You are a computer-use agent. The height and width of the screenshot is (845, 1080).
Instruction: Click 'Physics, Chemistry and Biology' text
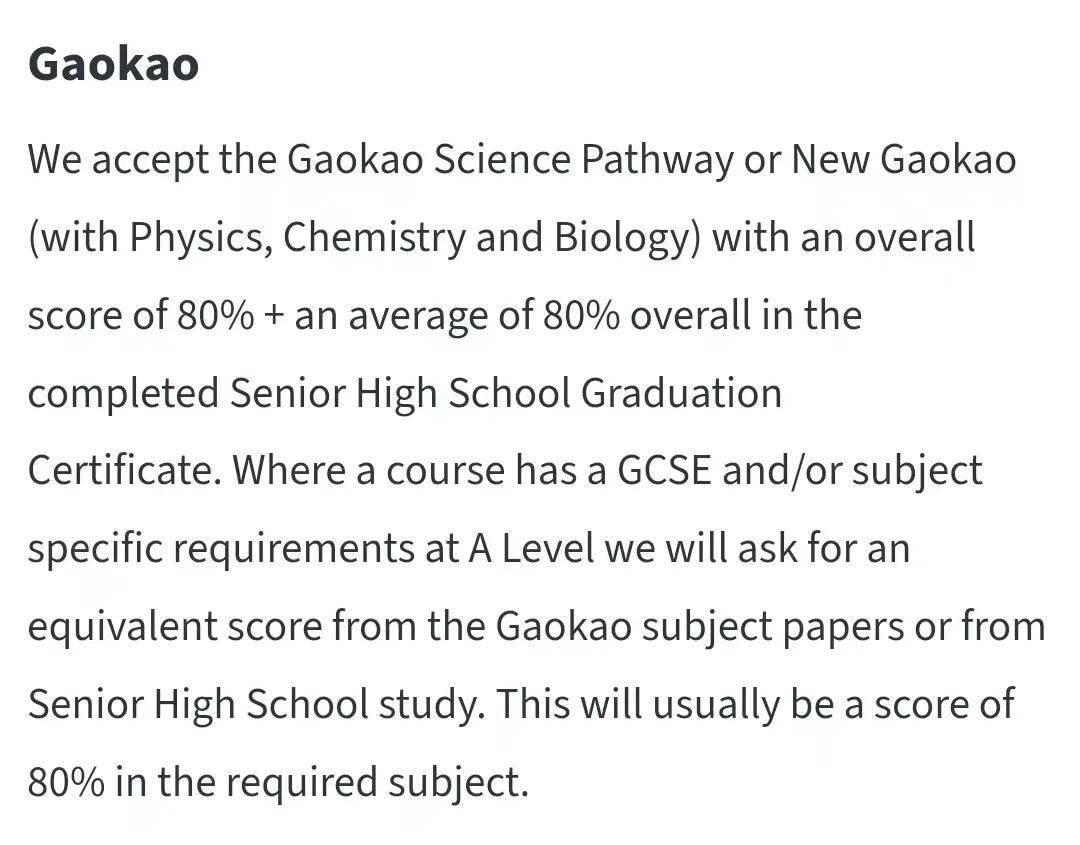(410, 238)
